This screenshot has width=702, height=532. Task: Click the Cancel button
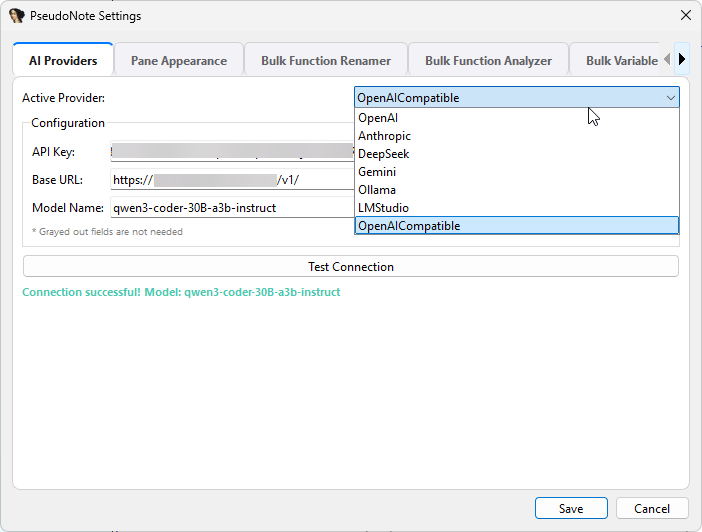pos(652,508)
